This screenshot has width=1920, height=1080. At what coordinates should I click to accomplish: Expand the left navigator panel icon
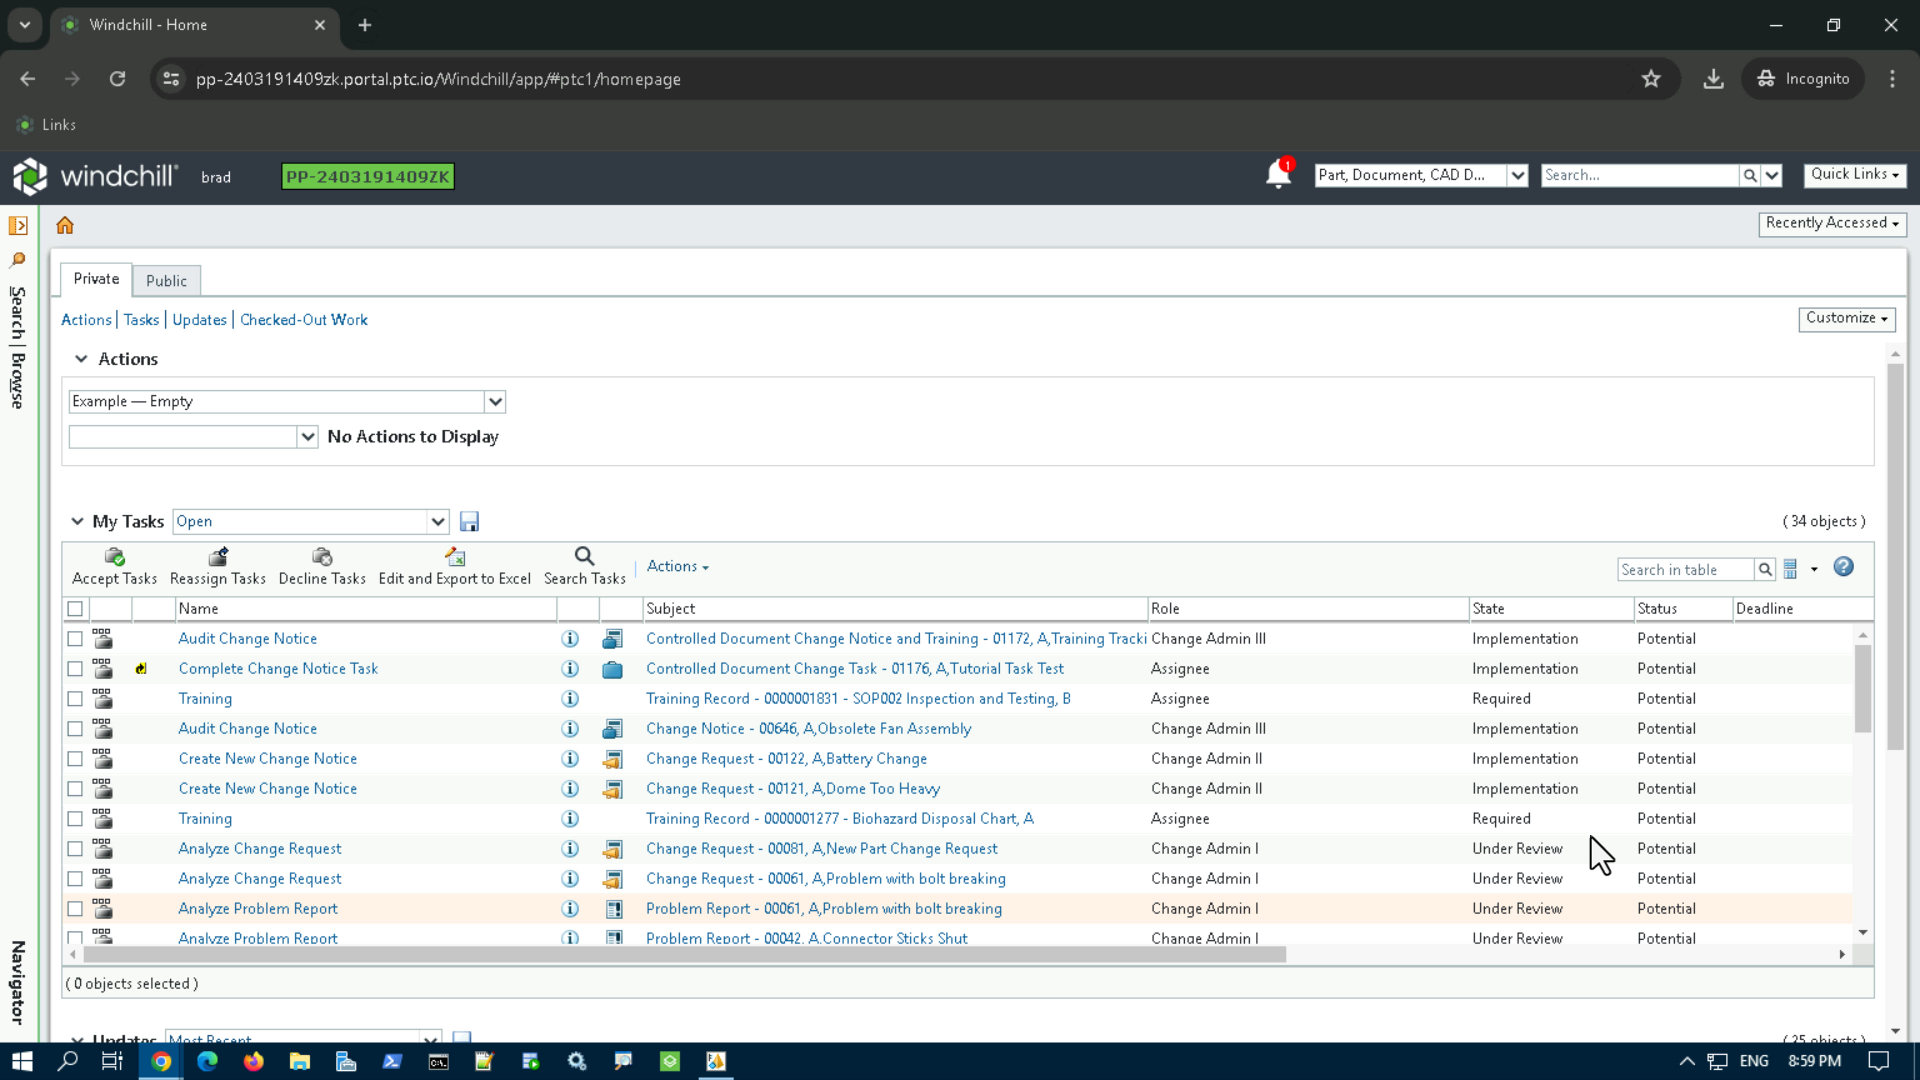[18, 226]
